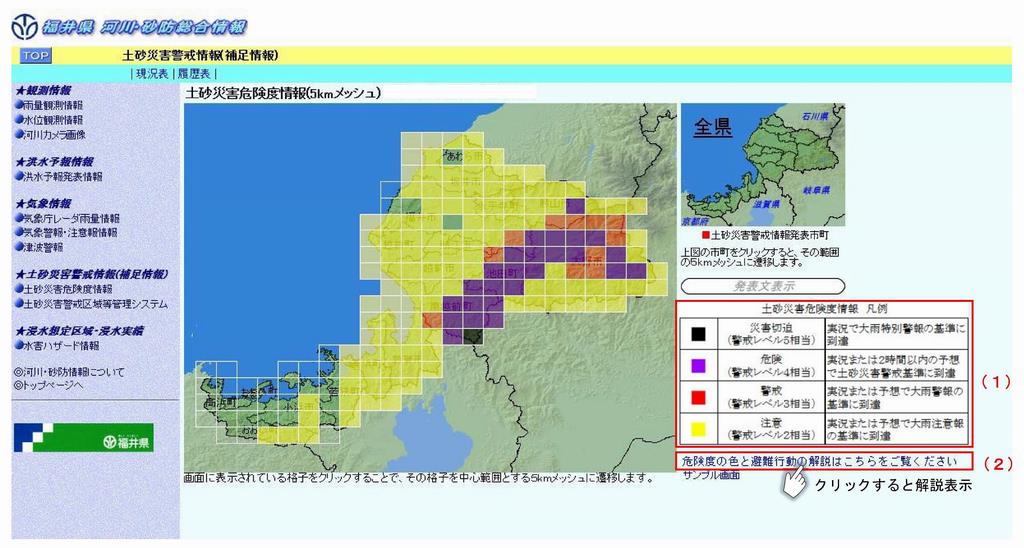
Task: Open 水害ハザード情報 link
Action: coord(61,346)
